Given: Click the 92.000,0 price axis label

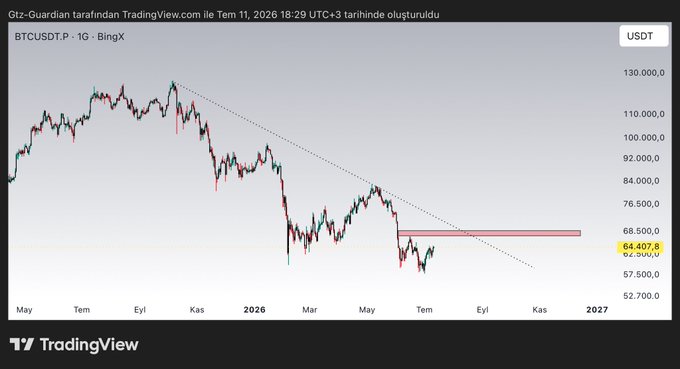Looking at the screenshot, I should [641, 158].
